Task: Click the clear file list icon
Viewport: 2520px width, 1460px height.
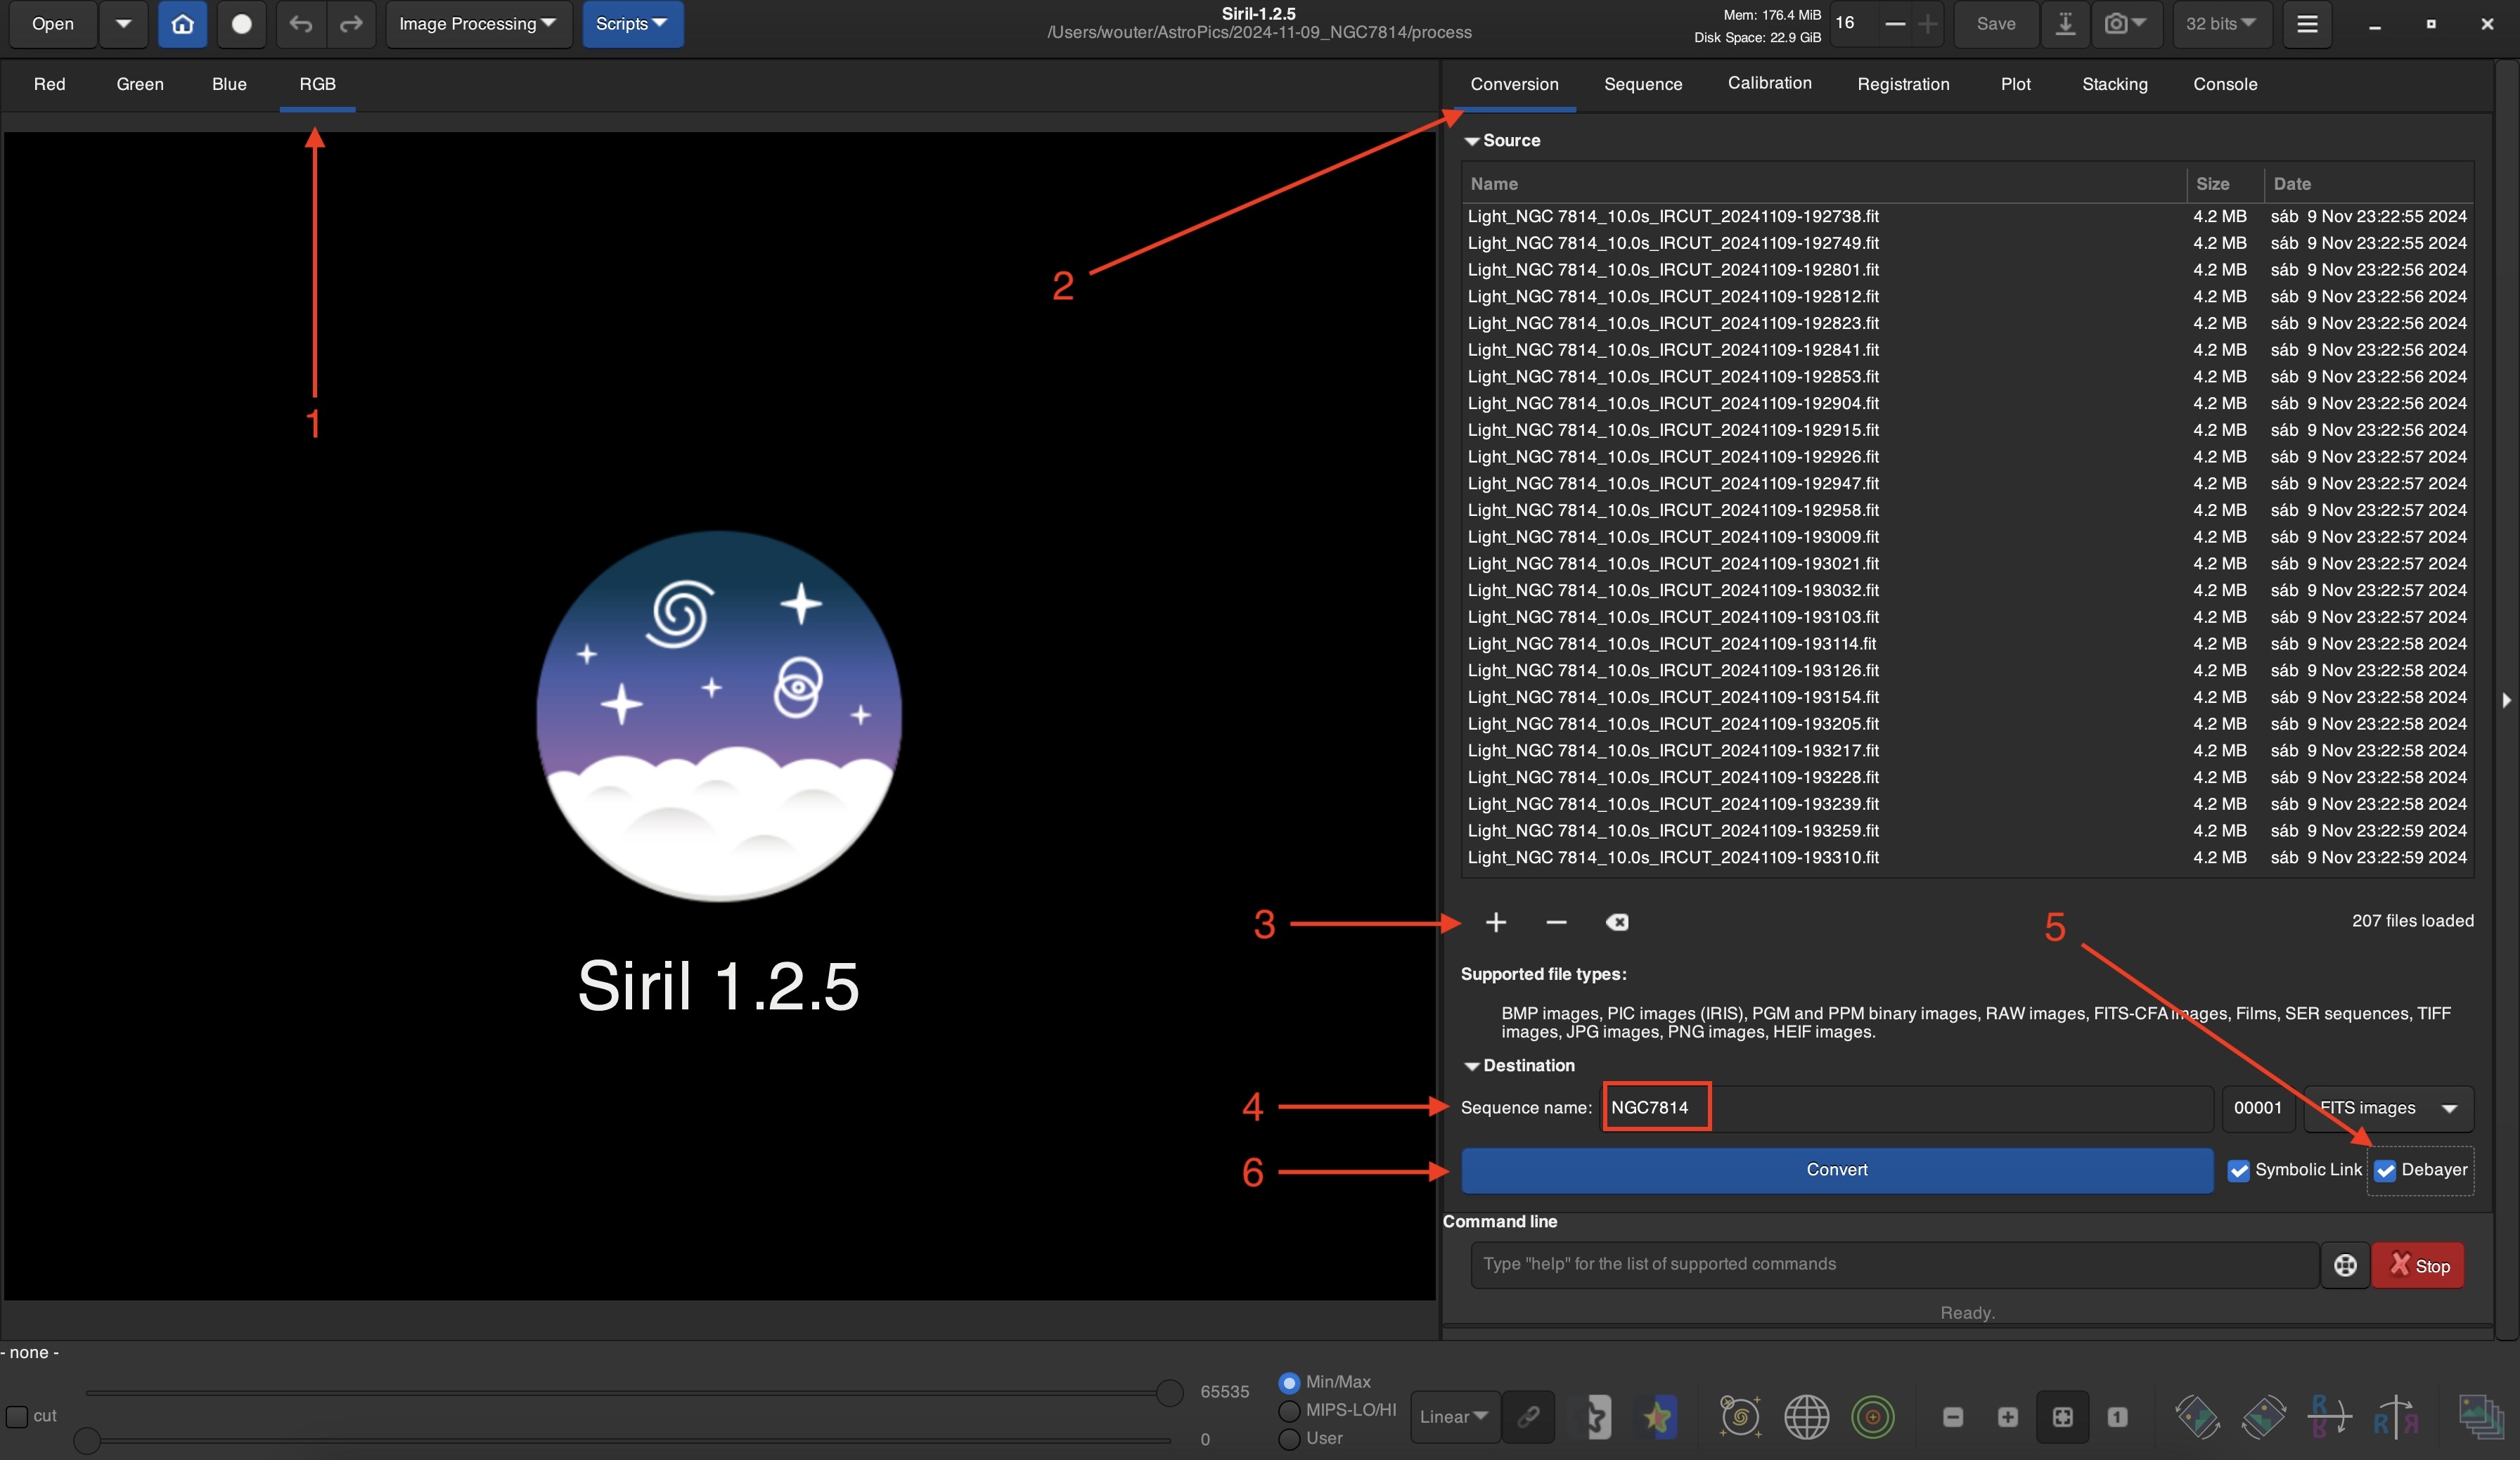Action: 1616,922
